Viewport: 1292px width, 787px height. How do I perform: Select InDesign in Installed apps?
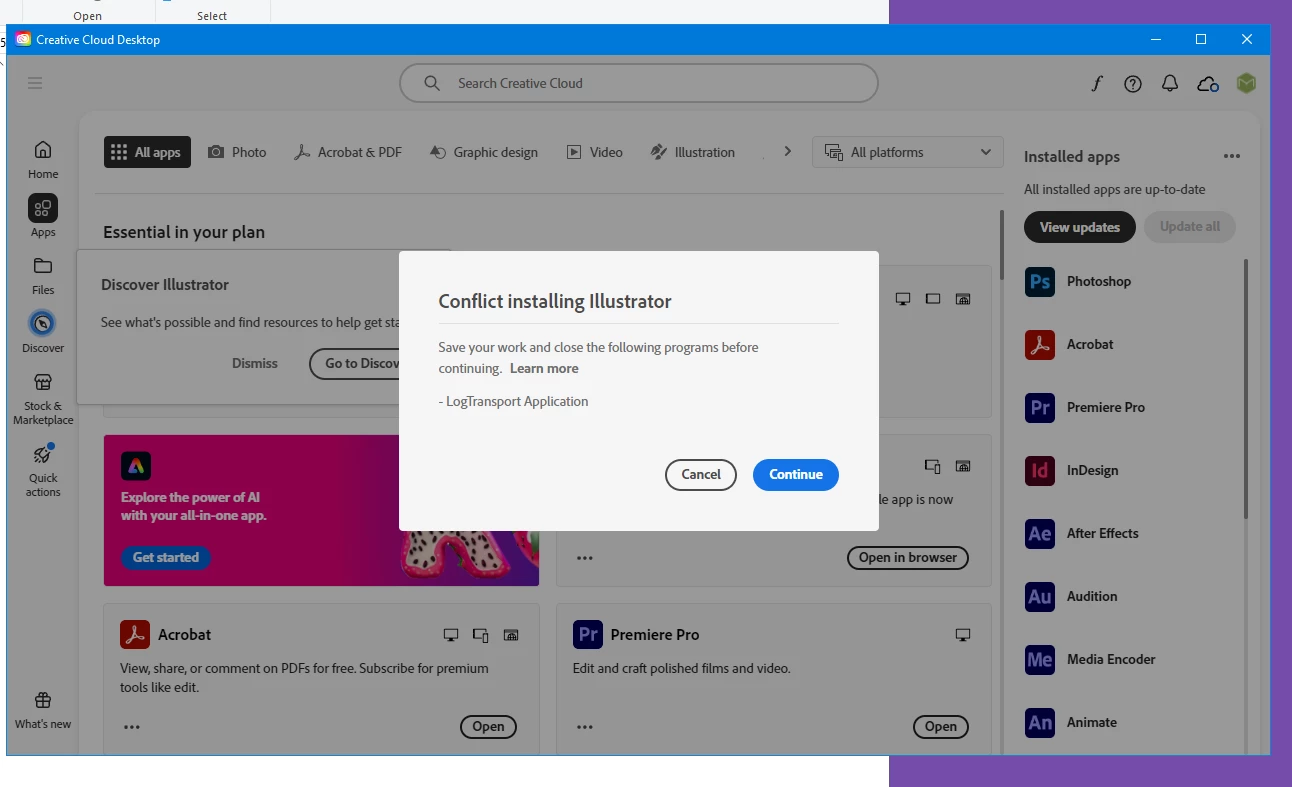pos(1072,471)
